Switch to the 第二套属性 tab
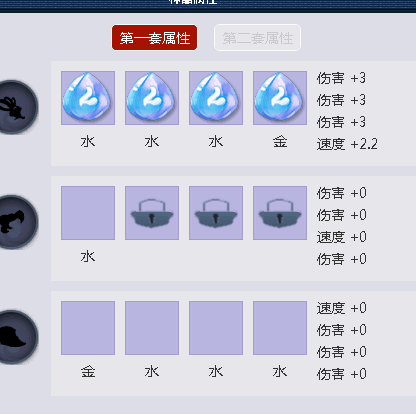 pos(257,38)
